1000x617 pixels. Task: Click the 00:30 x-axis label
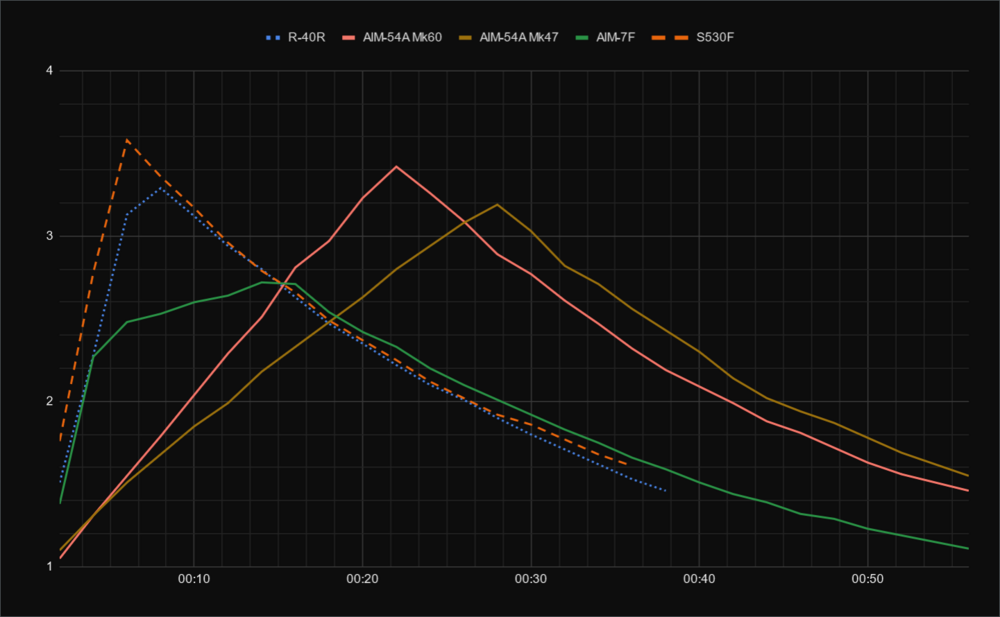pyautogui.click(x=531, y=579)
